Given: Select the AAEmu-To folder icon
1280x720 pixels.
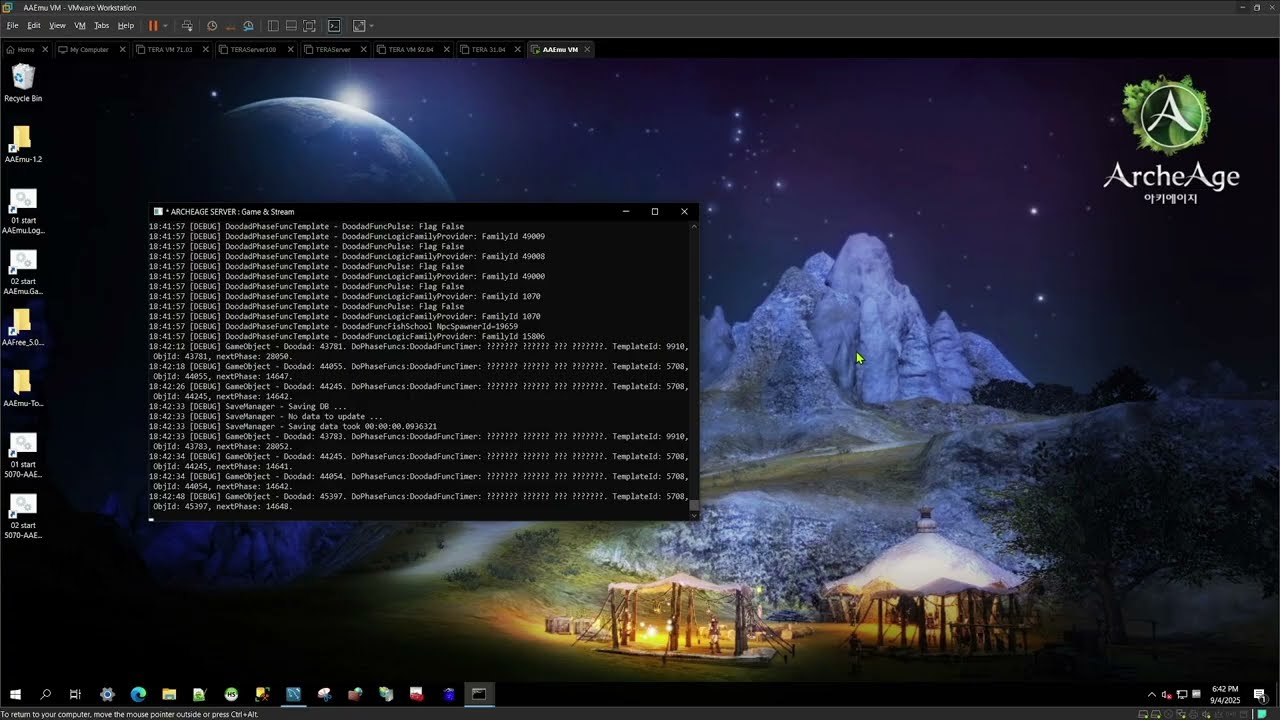Looking at the screenshot, I should point(23,389).
